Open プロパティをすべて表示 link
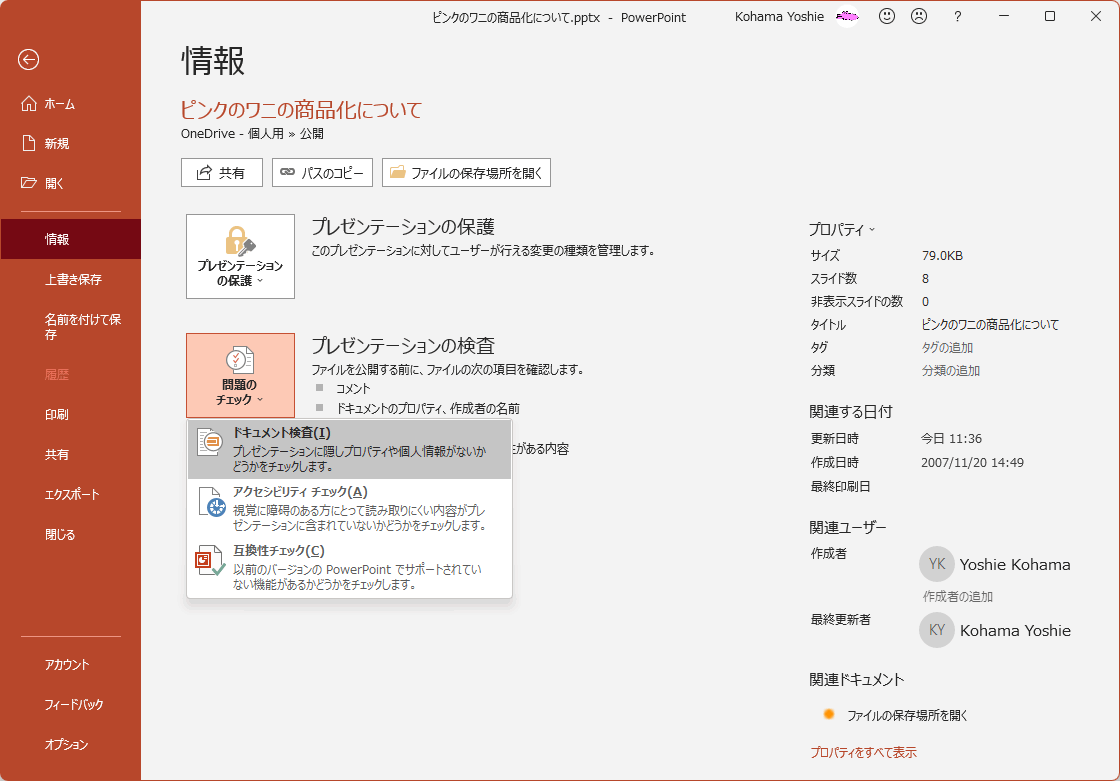 pos(862,753)
